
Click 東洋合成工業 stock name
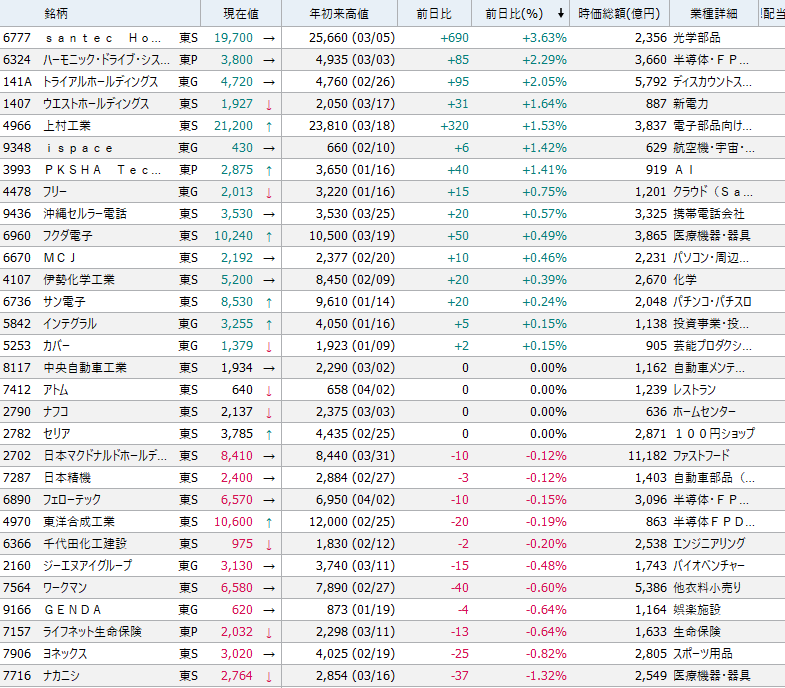point(79,522)
